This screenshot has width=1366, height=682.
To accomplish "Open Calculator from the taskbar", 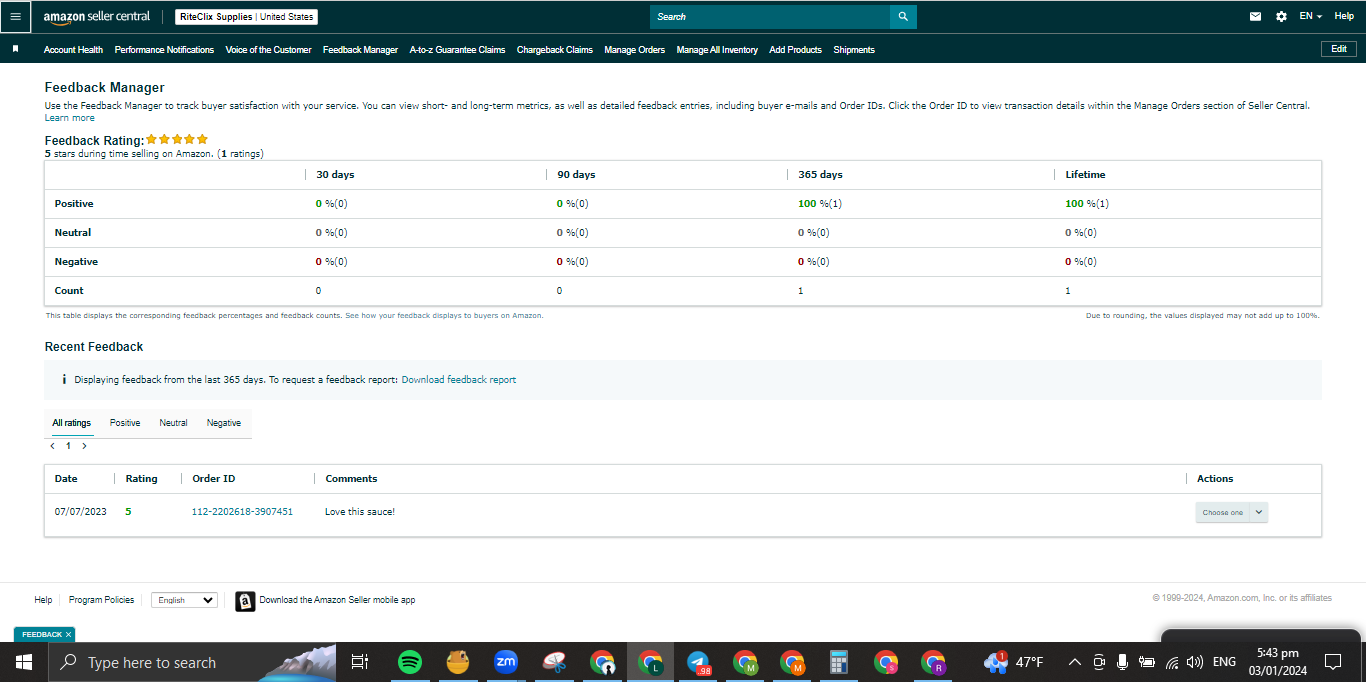I will click(x=839, y=662).
